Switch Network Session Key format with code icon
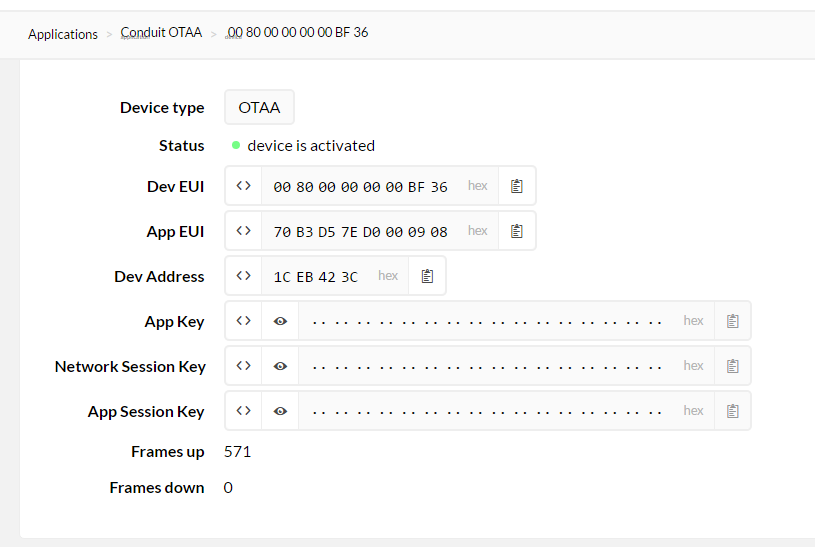 [x=243, y=366]
